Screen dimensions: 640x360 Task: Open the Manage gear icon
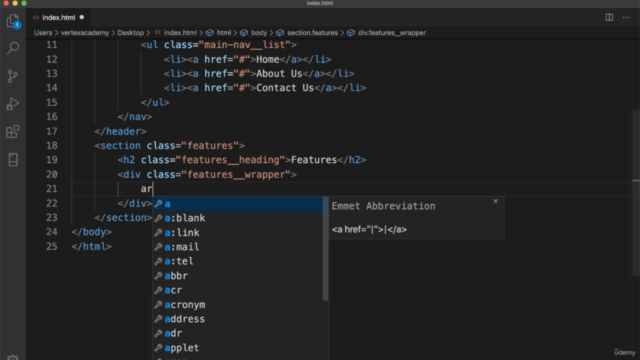click(x=13, y=358)
